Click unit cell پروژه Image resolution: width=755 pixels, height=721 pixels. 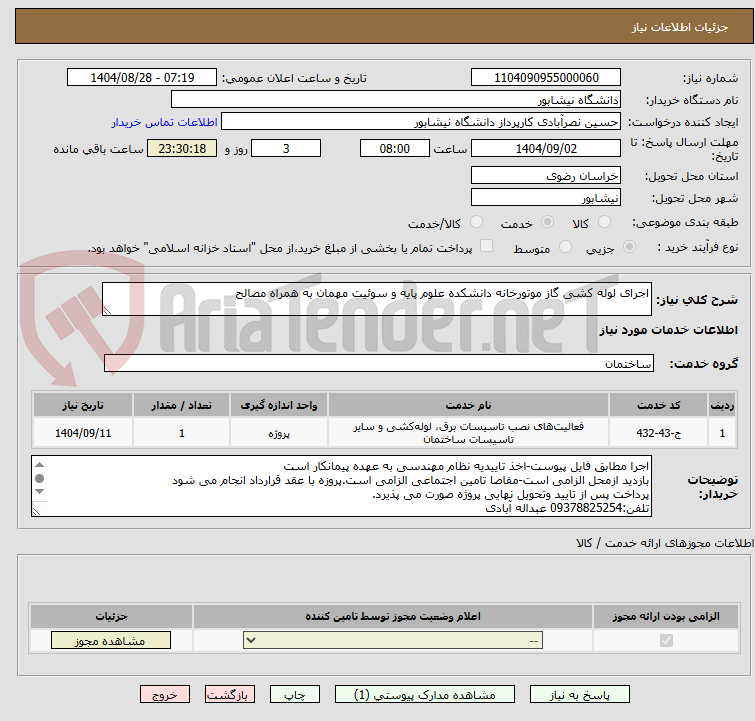tap(279, 433)
